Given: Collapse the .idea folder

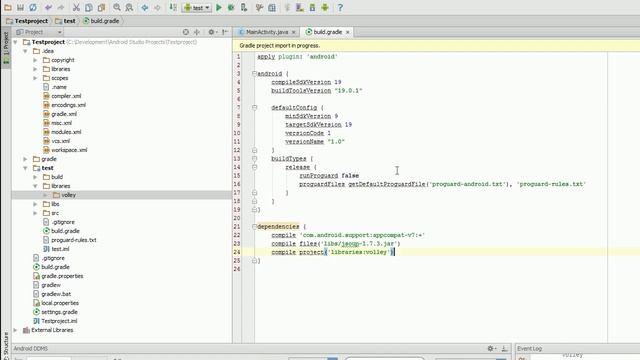Looking at the screenshot, I should click(x=25, y=51).
